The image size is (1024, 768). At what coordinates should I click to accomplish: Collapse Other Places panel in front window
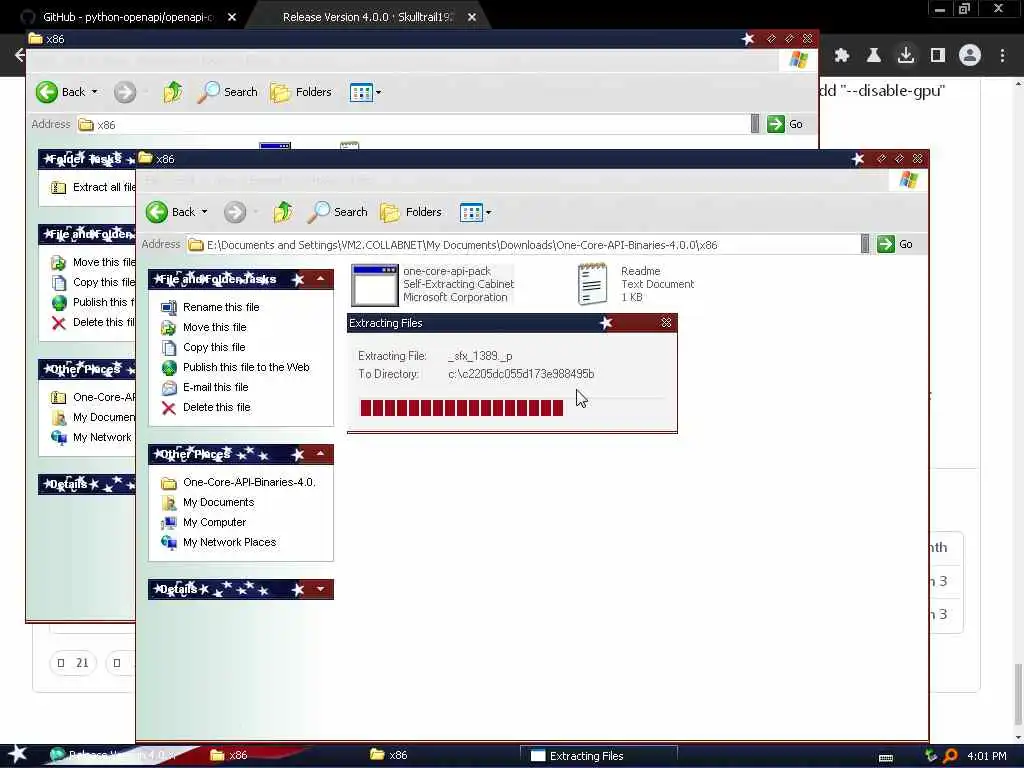tap(321, 454)
